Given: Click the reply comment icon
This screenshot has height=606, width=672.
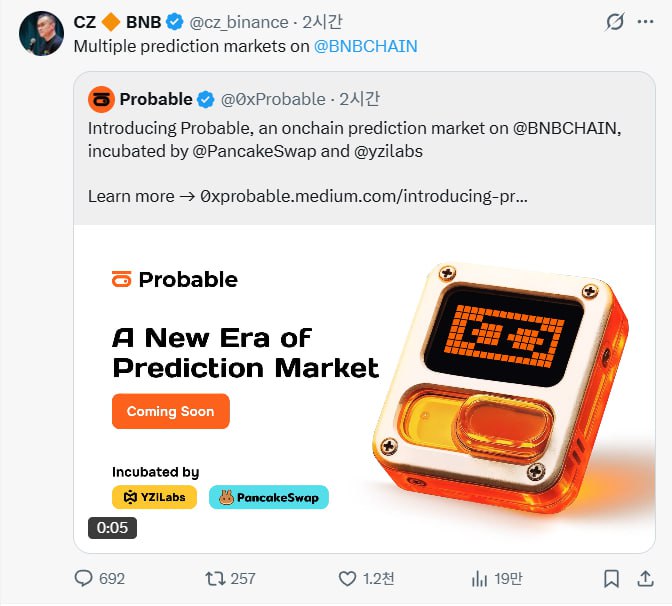Looking at the screenshot, I should (x=84, y=578).
